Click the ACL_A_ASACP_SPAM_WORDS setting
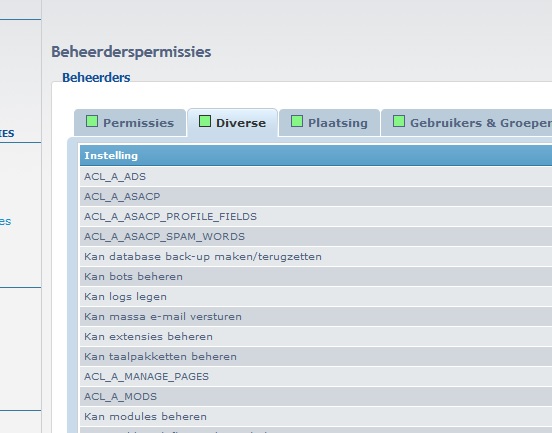 click(x=316, y=237)
